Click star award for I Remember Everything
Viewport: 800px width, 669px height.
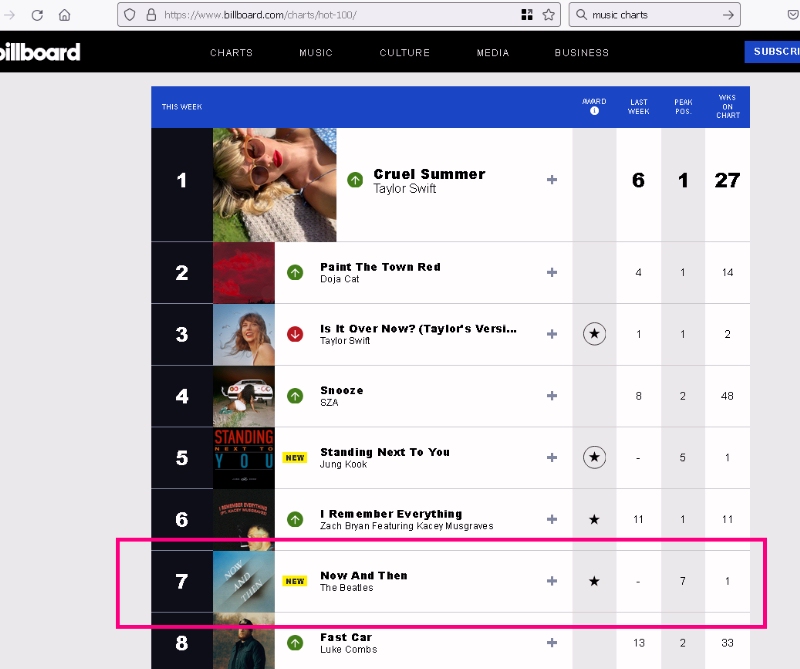[x=594, y=519]
